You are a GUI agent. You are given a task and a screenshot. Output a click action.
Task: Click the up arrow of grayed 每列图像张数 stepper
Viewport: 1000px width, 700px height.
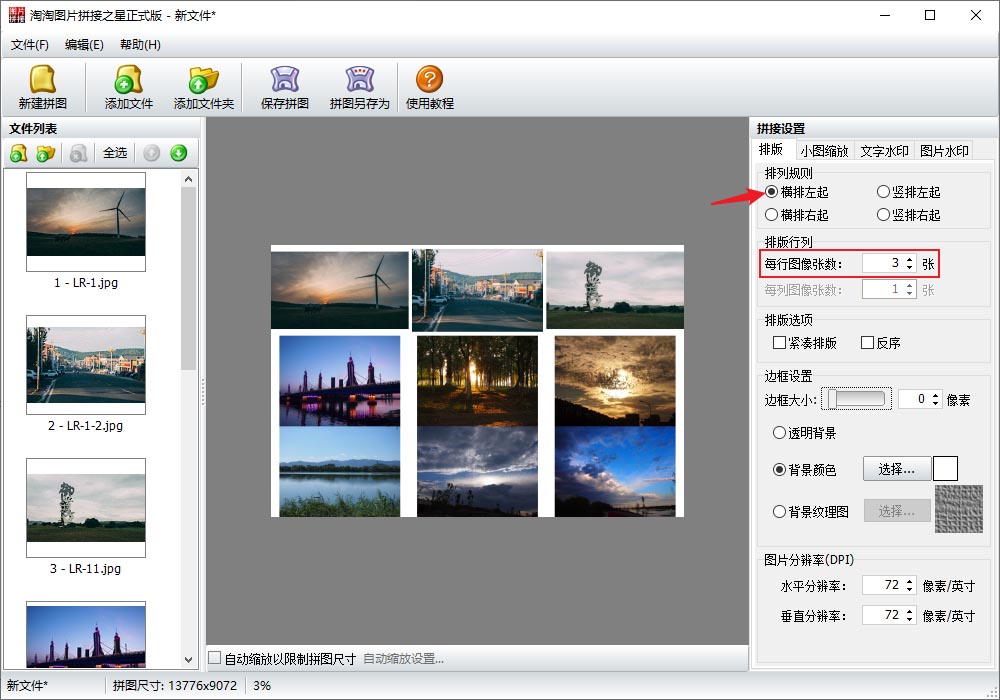[x=909, y=285]
